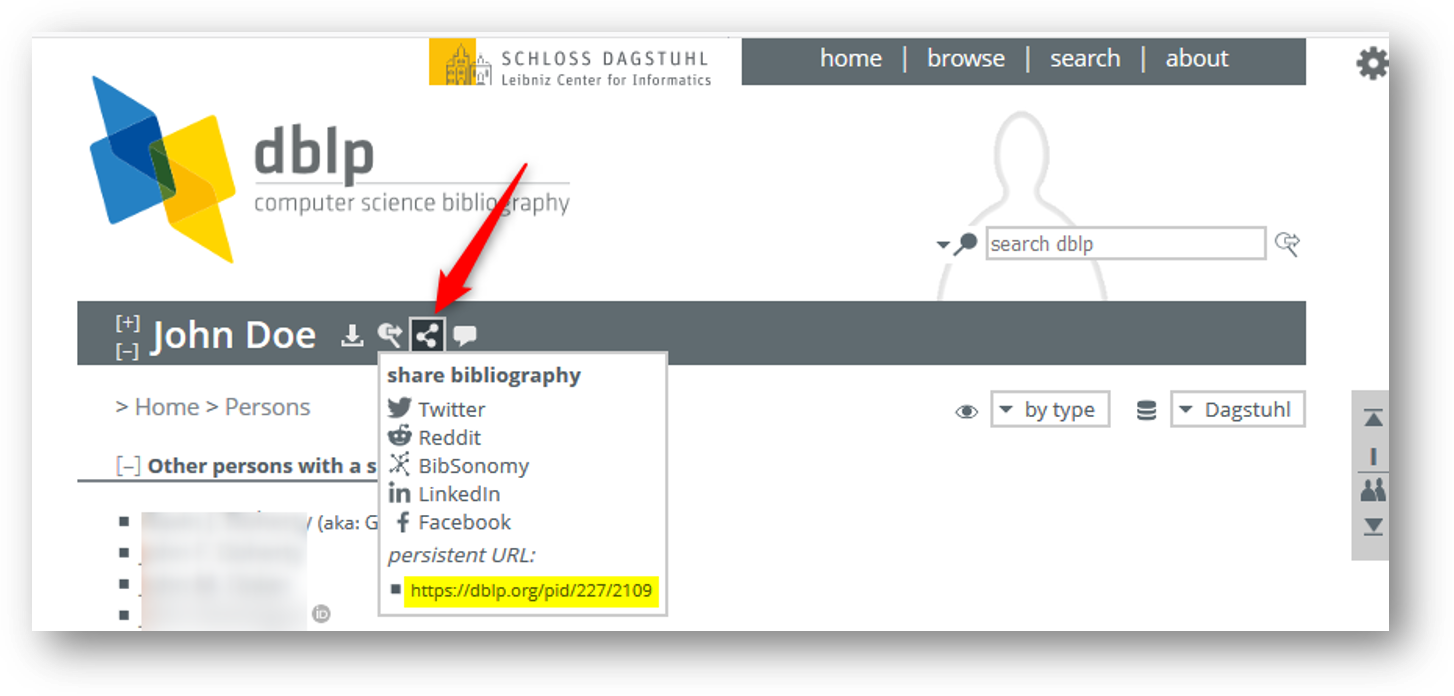Click the search options icon right of search box

pyautogui.click(x=1287, y=243)
